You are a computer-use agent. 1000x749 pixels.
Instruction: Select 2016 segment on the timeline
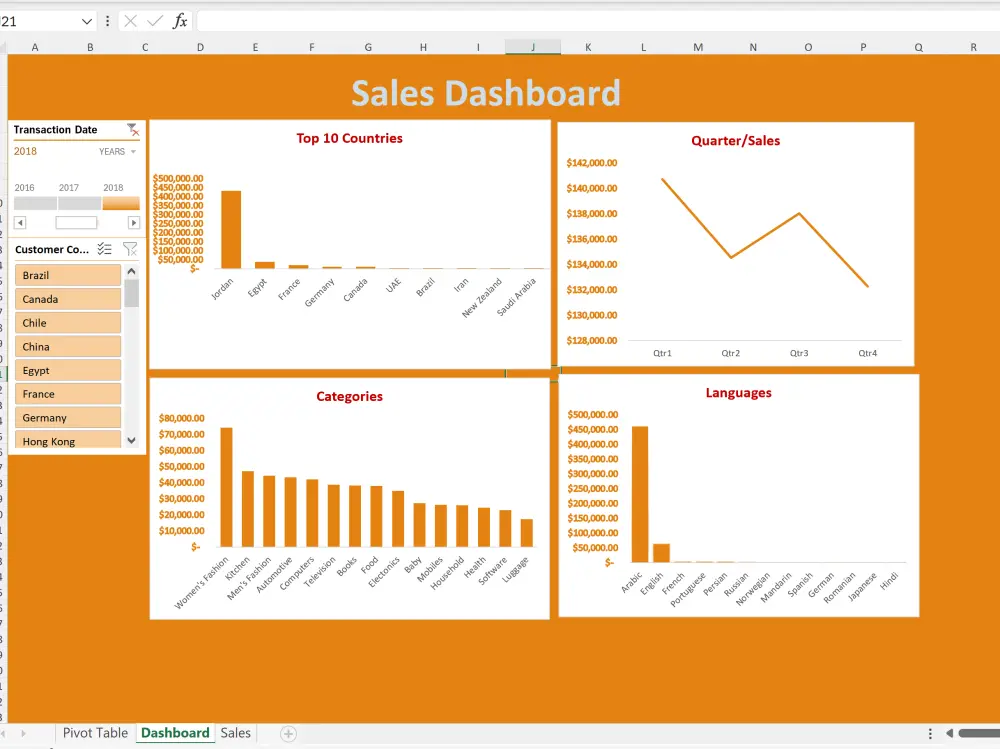35,204
